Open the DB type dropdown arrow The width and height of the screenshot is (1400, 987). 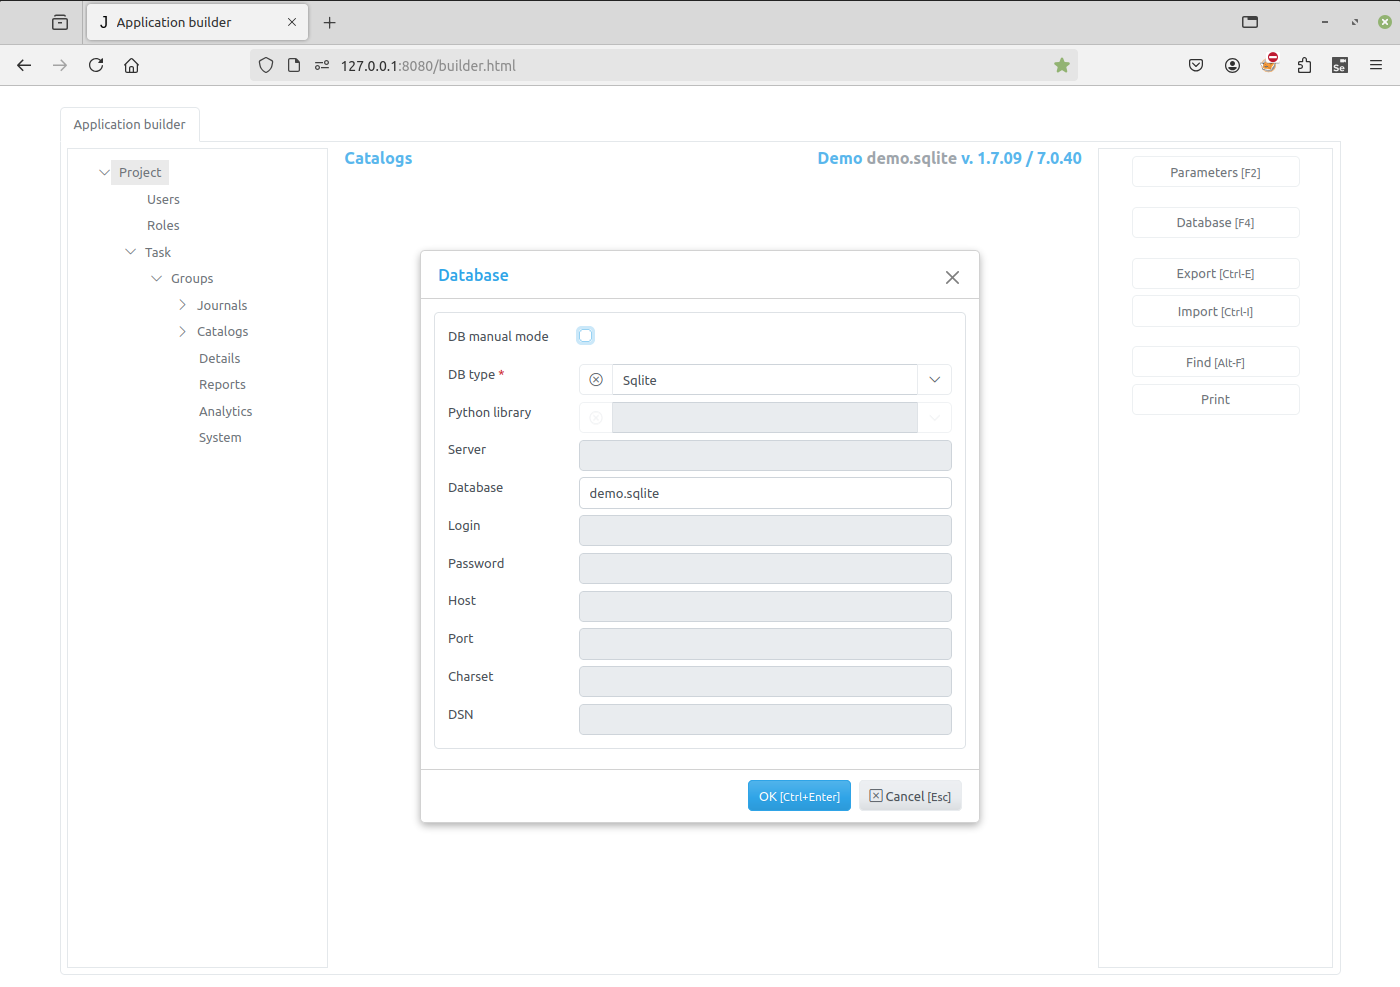[934, 380]
